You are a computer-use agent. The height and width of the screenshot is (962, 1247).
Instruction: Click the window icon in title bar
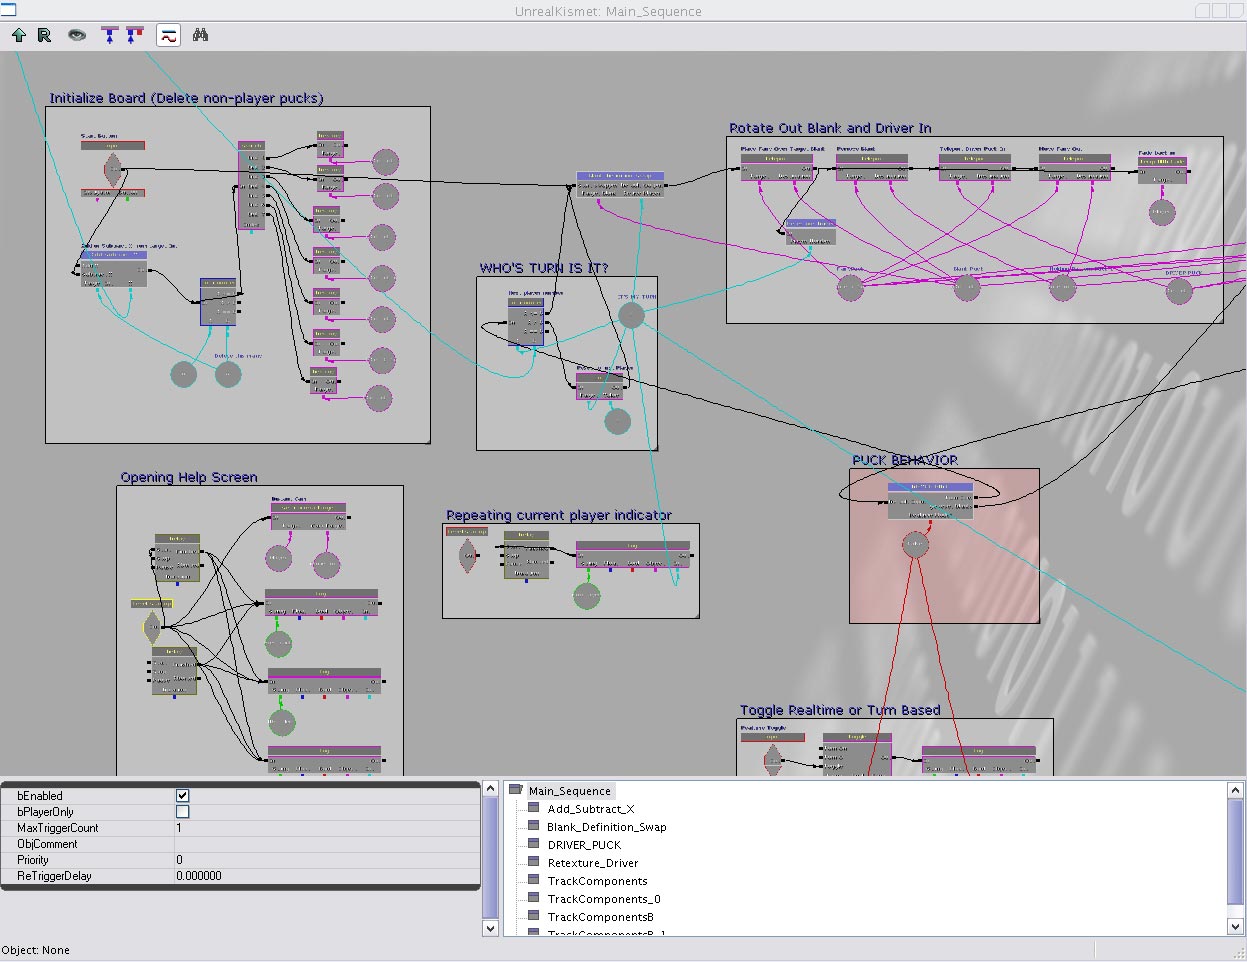(x=8, y=10)
